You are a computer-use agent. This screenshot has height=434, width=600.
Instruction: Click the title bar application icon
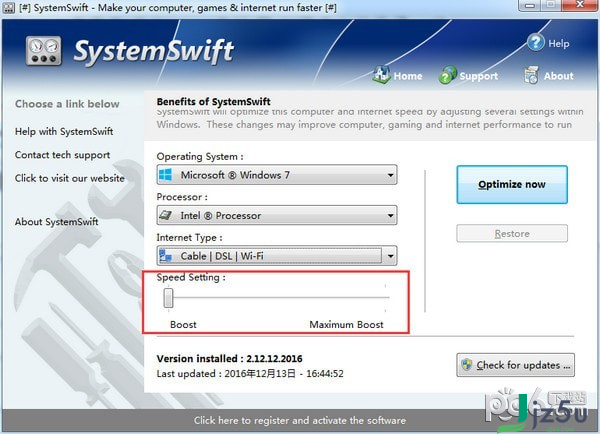[8, 7]
